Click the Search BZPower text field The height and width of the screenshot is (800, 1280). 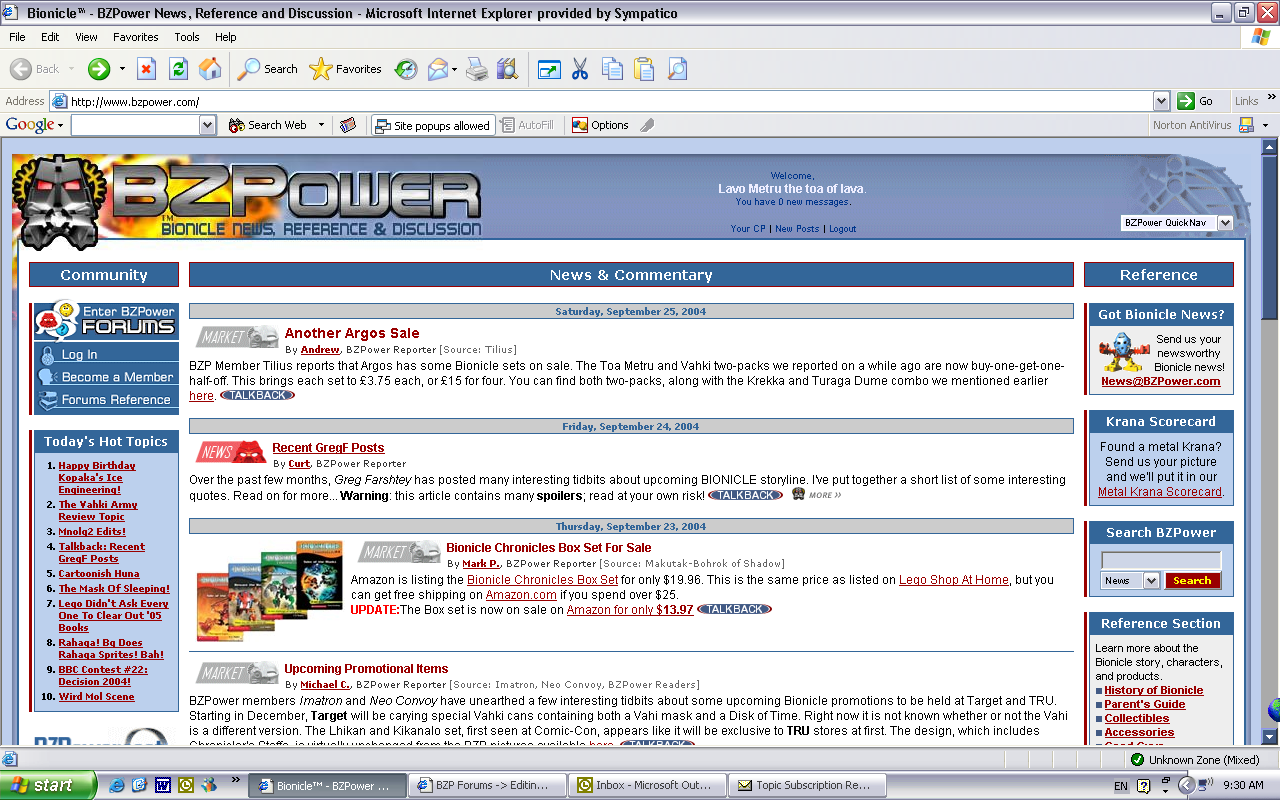1161,560
